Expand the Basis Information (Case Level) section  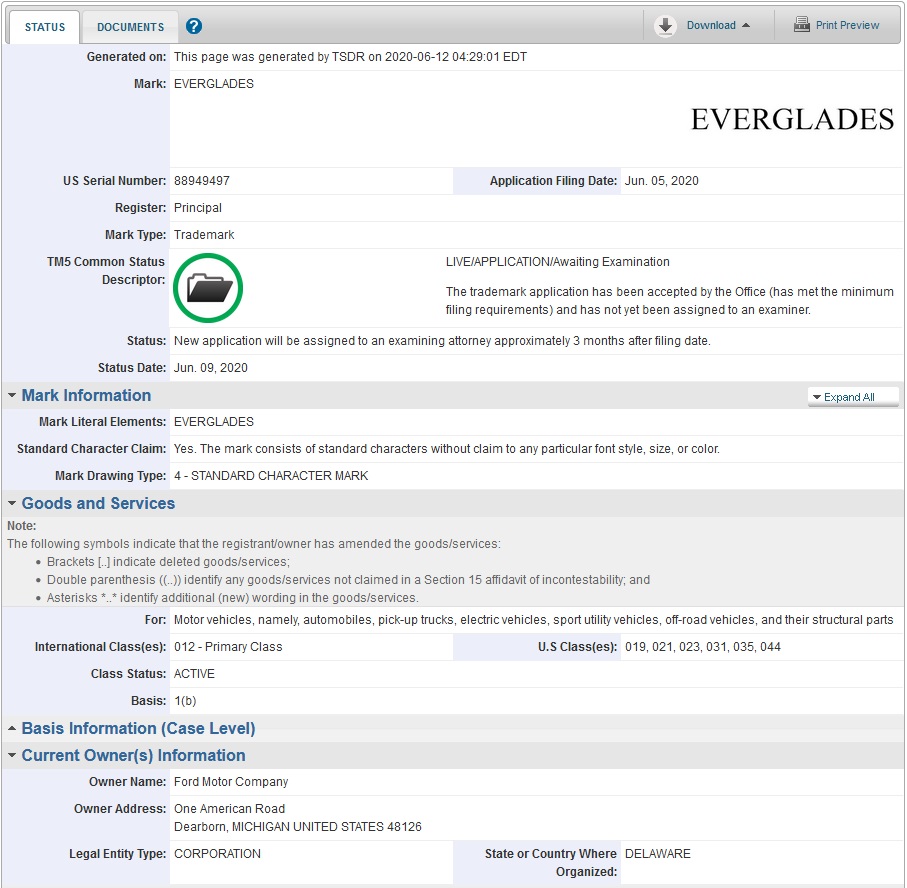[138, 729]
